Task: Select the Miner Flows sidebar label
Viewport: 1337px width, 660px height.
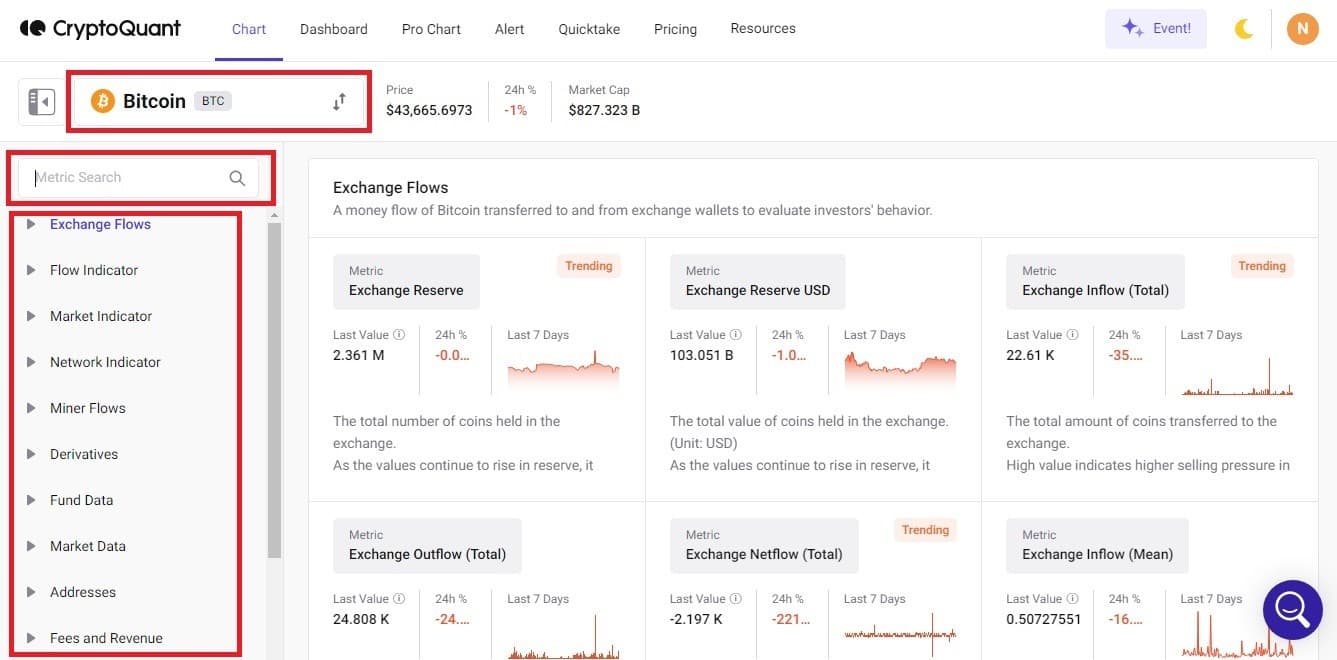Action: point(88,408)
